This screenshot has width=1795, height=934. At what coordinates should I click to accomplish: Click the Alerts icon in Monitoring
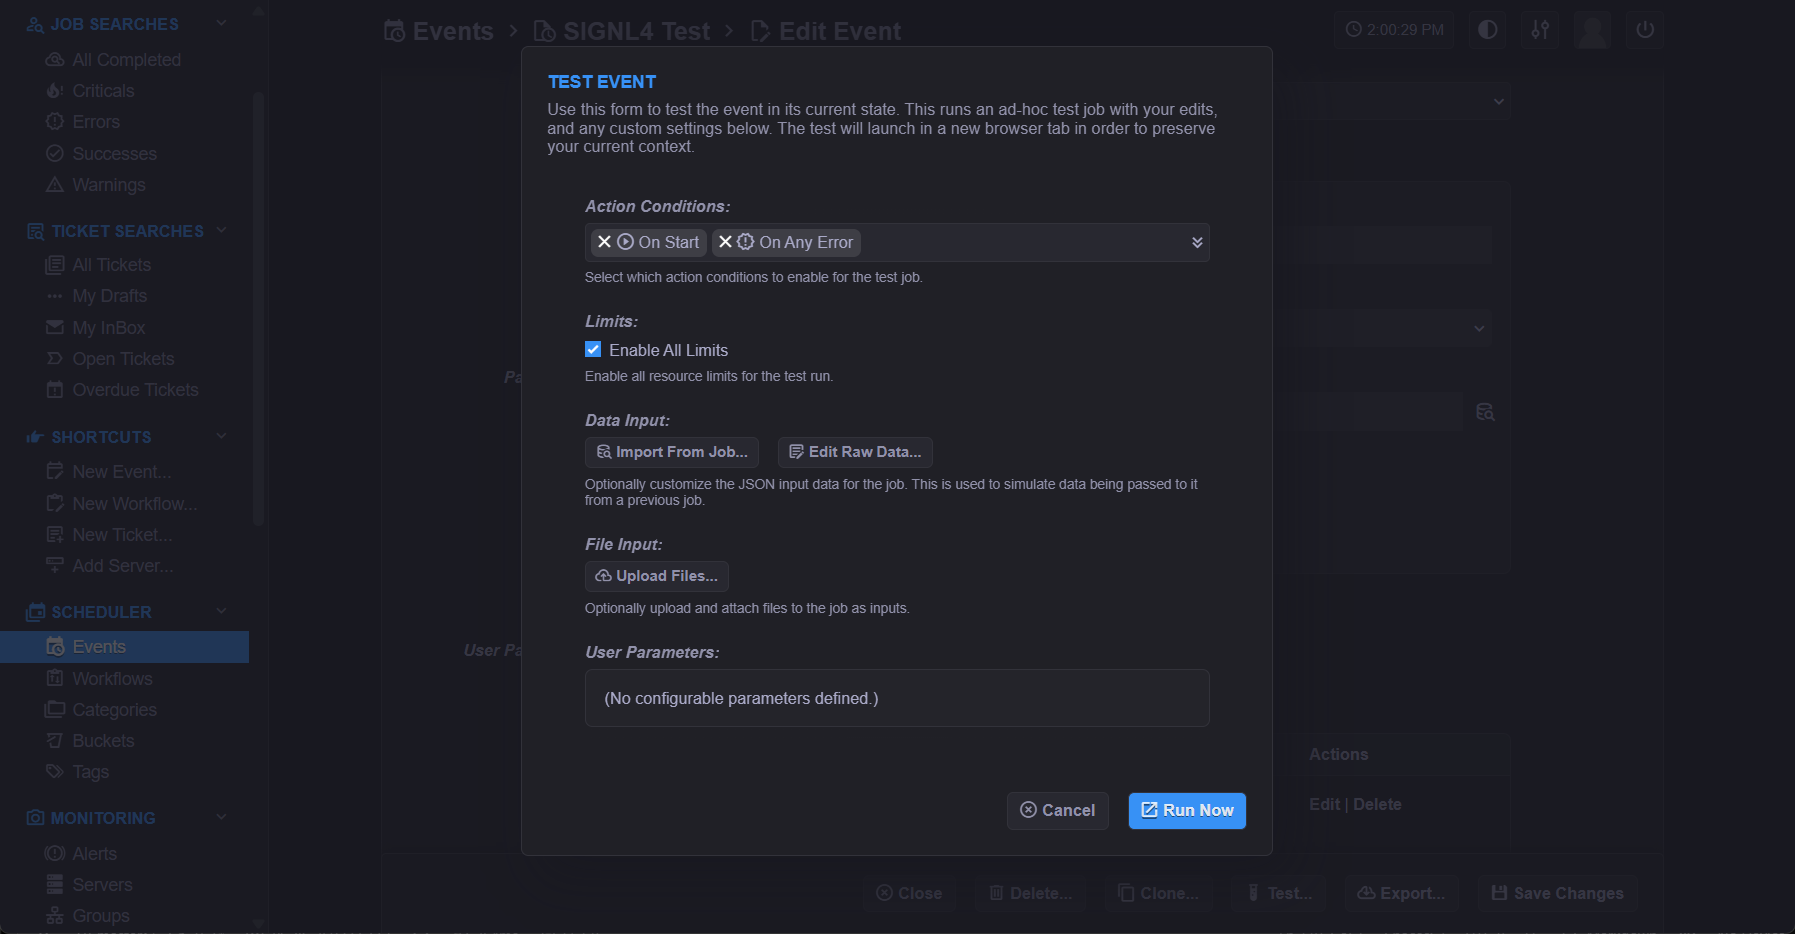55,854
